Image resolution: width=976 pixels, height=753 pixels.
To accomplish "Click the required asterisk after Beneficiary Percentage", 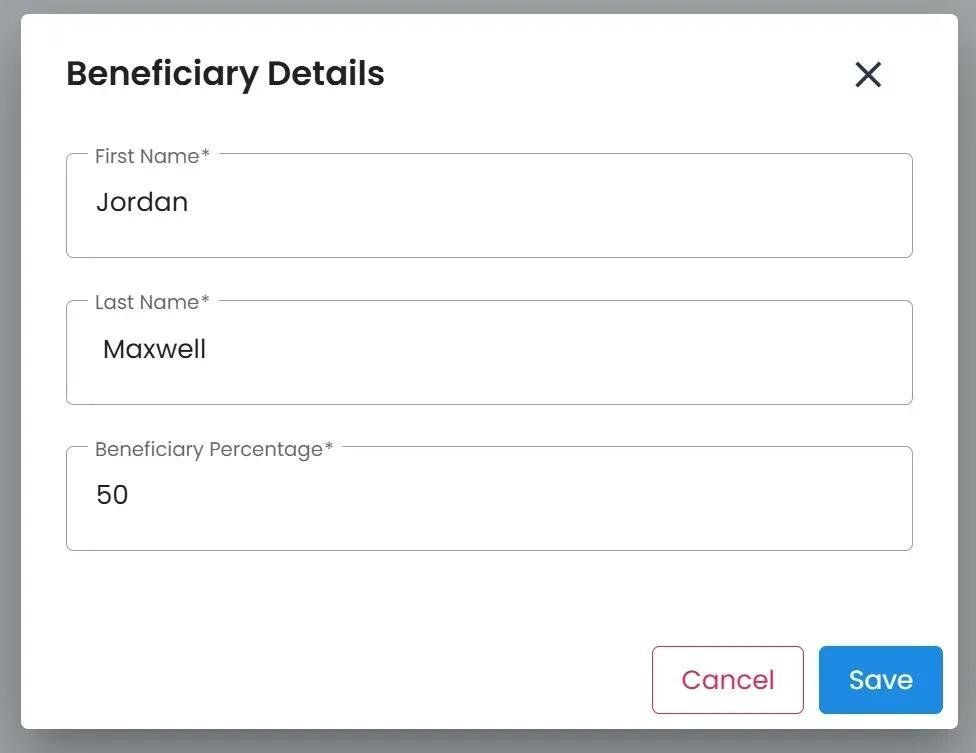I will [329, 449].
